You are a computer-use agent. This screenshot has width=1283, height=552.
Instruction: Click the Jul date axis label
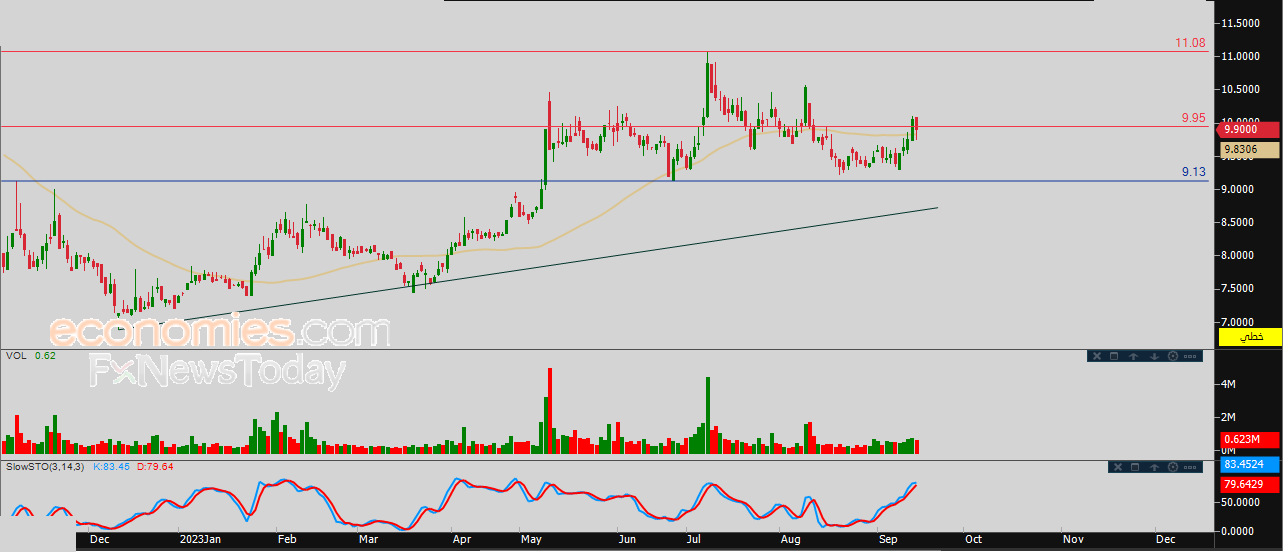pos(693,539)
